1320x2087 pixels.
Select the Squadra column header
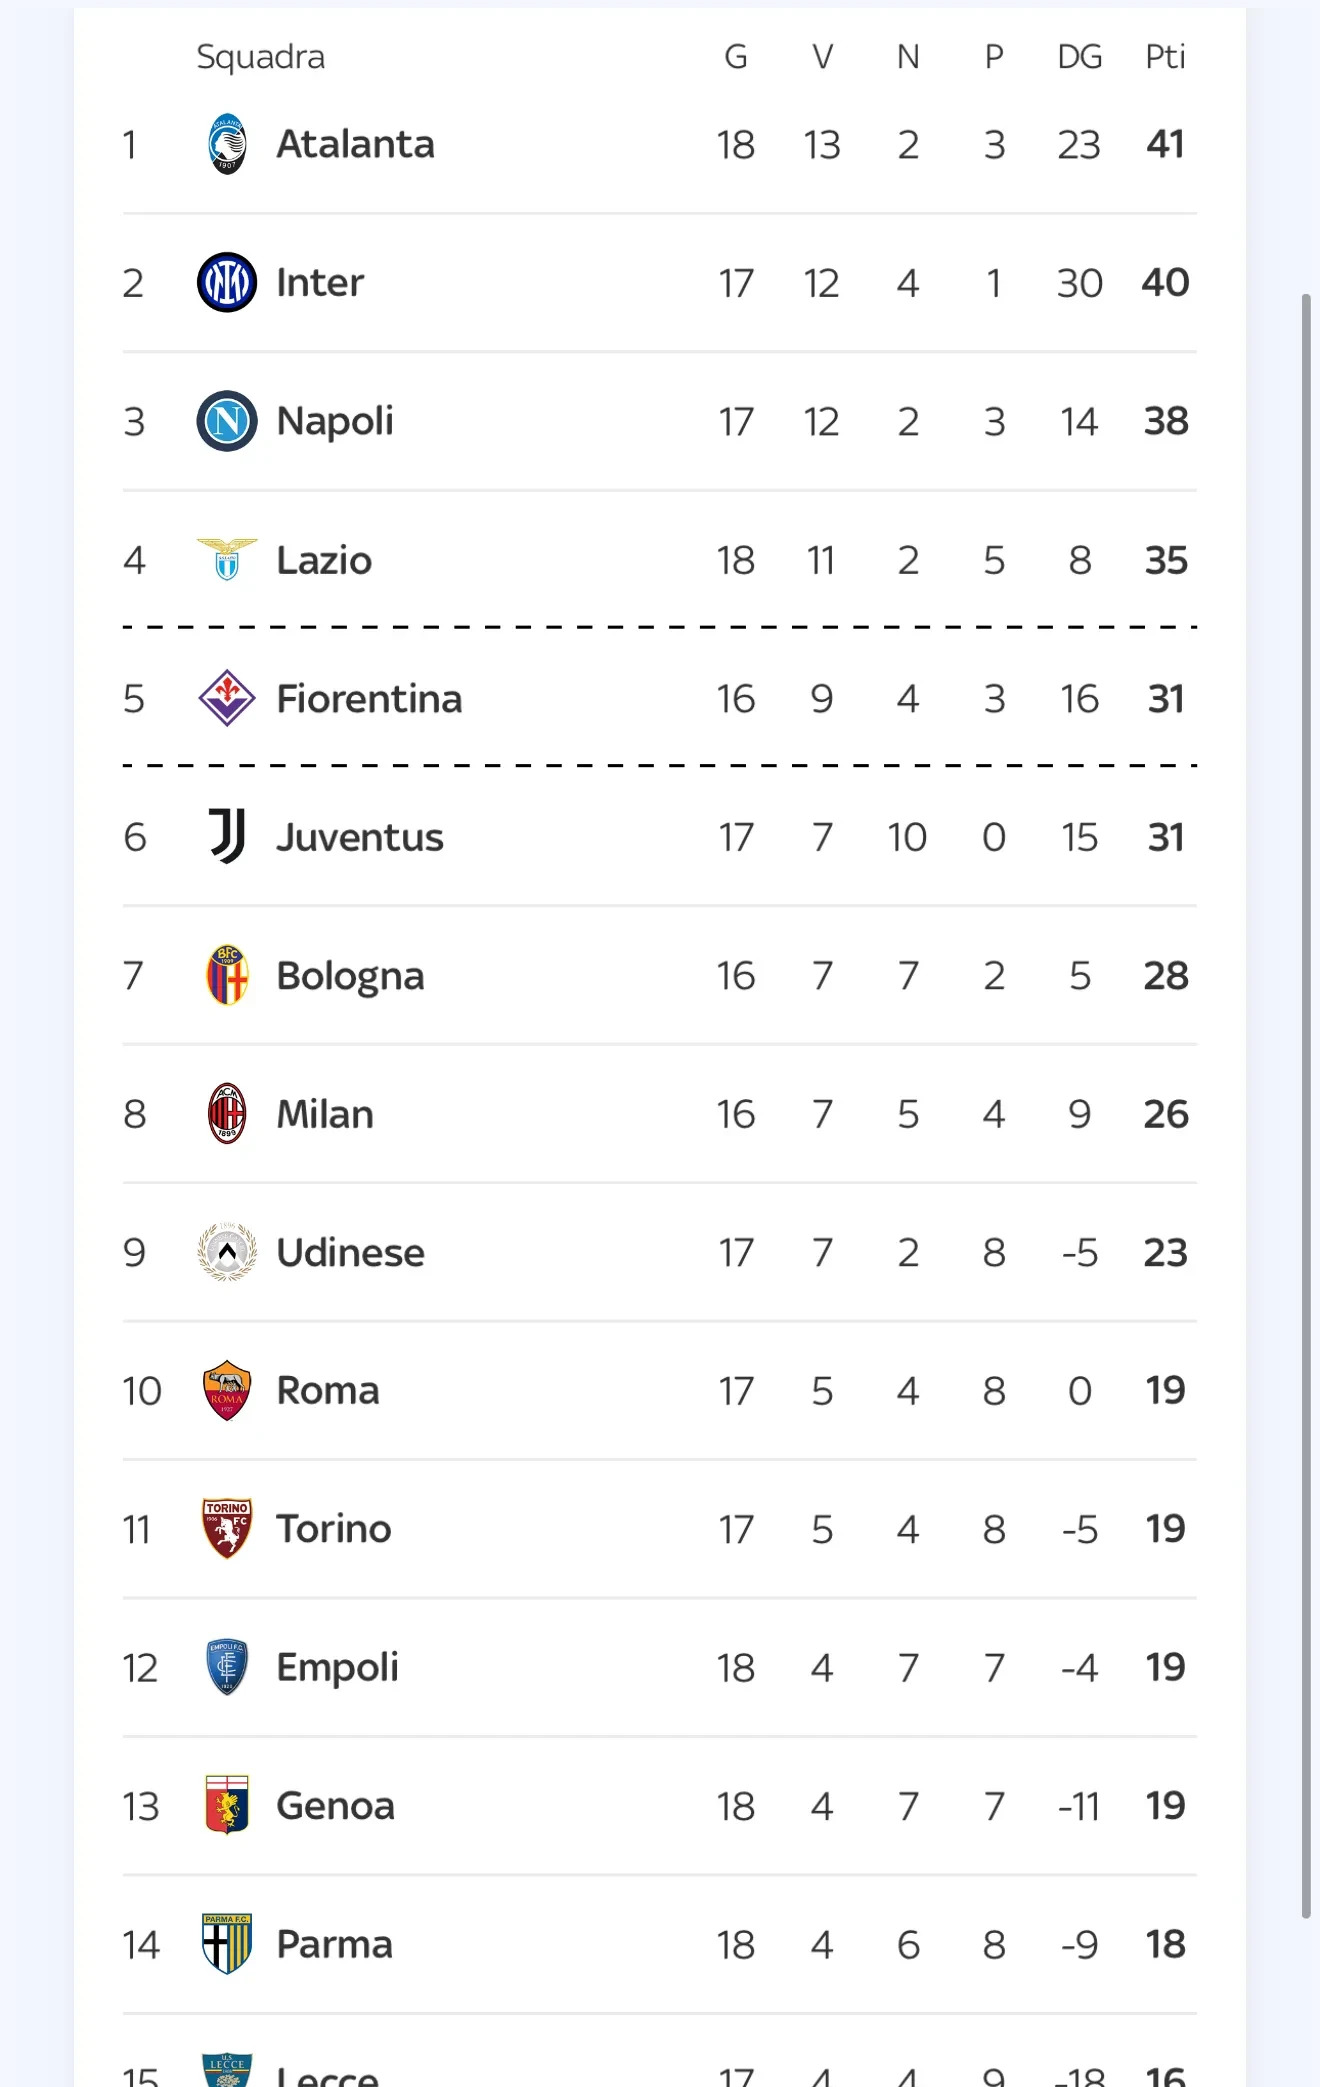pyautogui.click(x=260, y=57)
